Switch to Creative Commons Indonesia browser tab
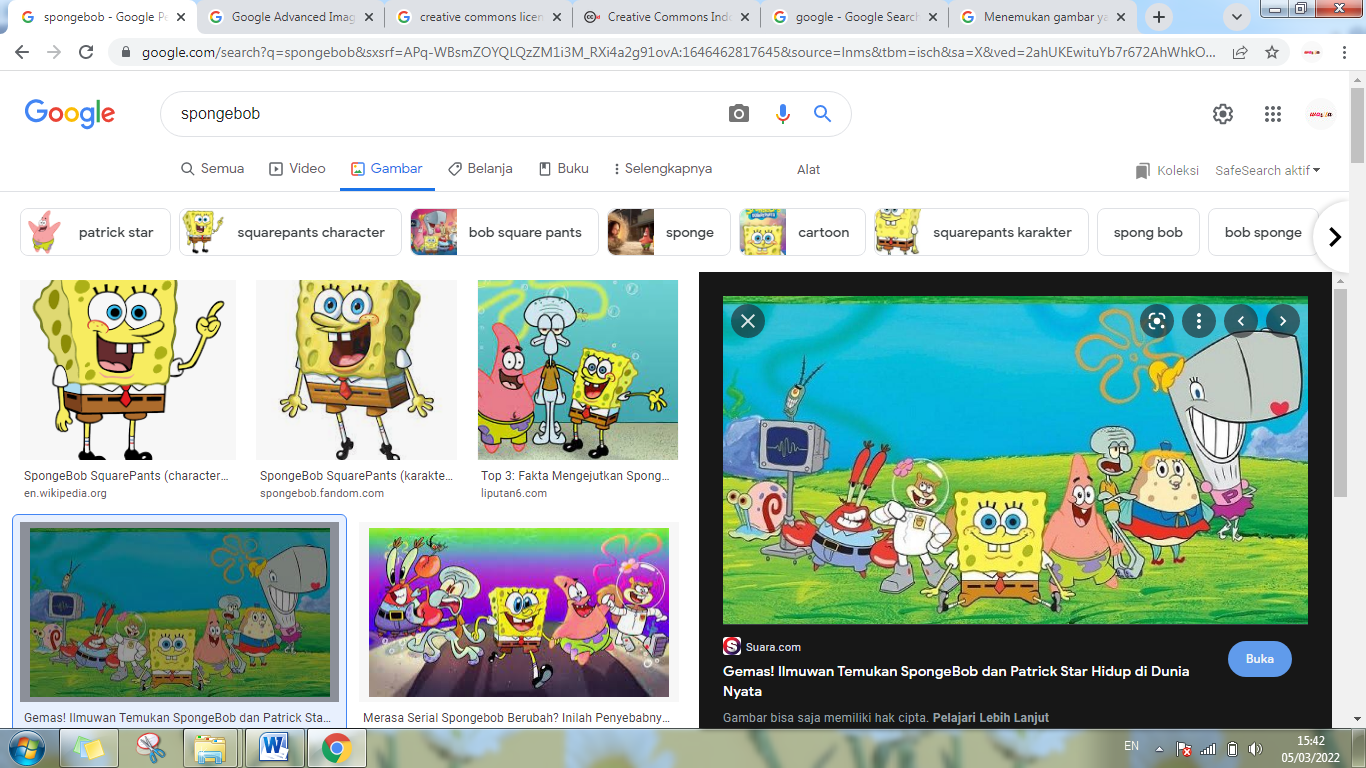Screen dimensions: 1366x768 click(666, 17)
